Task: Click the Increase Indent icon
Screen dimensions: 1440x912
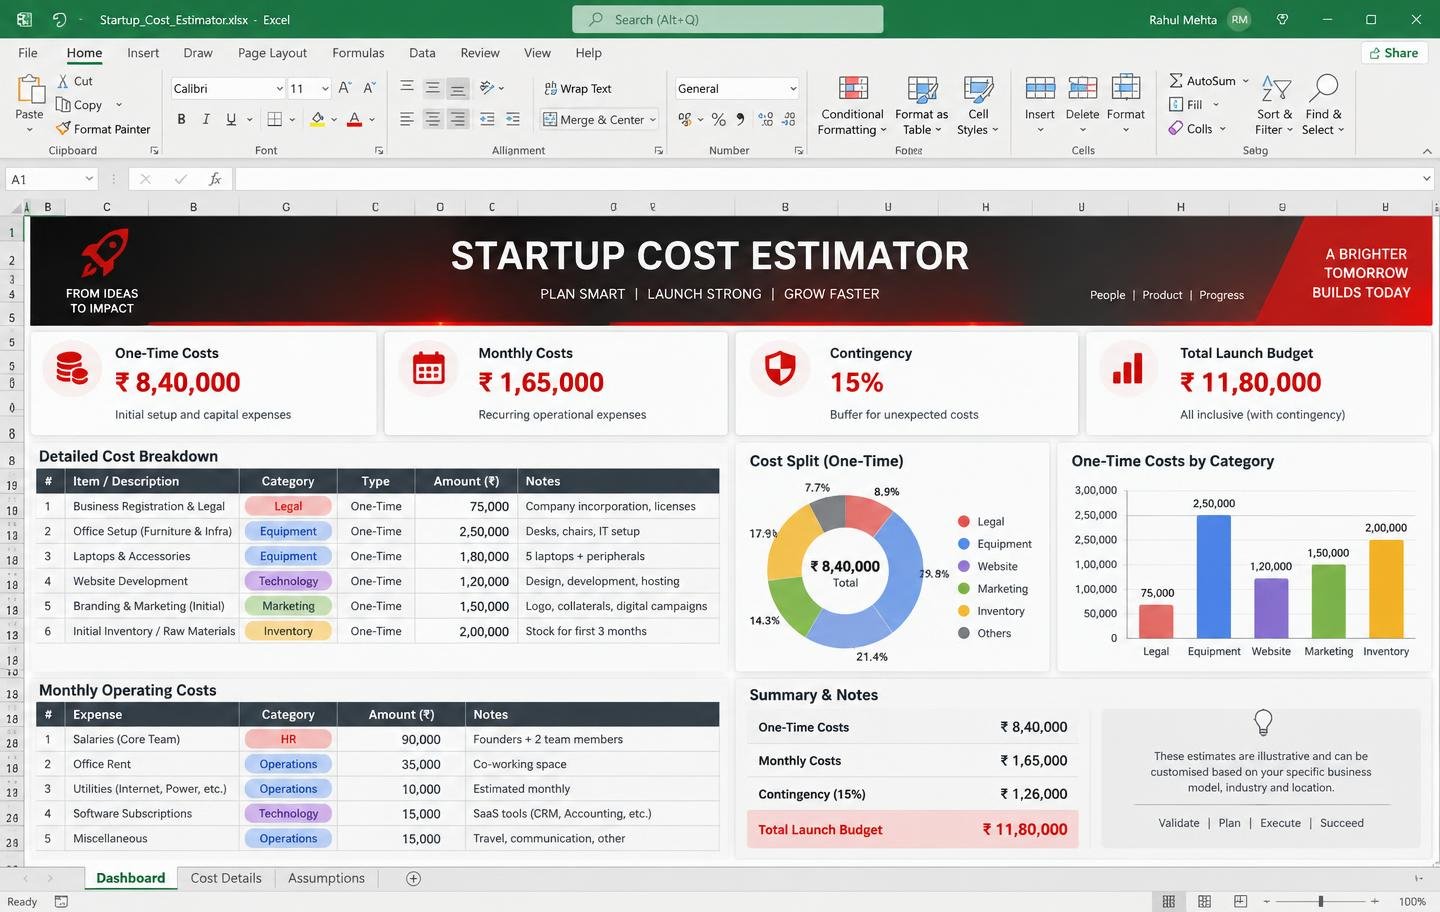Action: coord(513,119)
